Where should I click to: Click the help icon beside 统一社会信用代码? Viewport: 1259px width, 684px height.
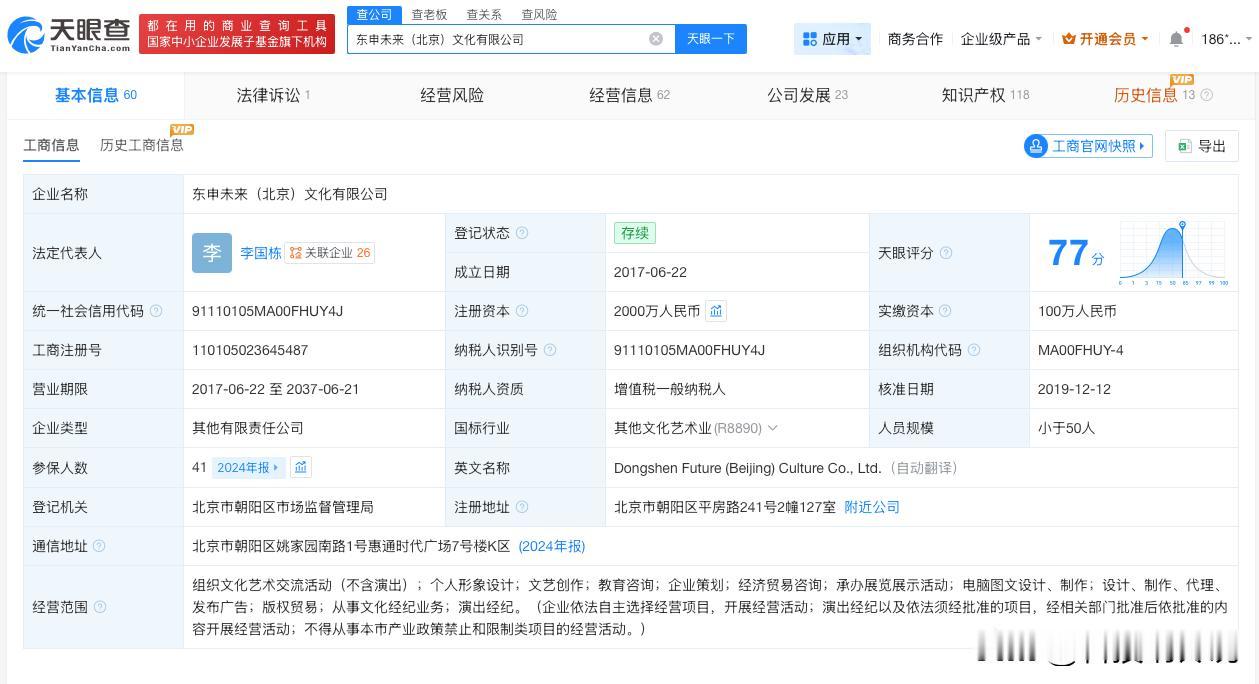[x=156, y=311]
